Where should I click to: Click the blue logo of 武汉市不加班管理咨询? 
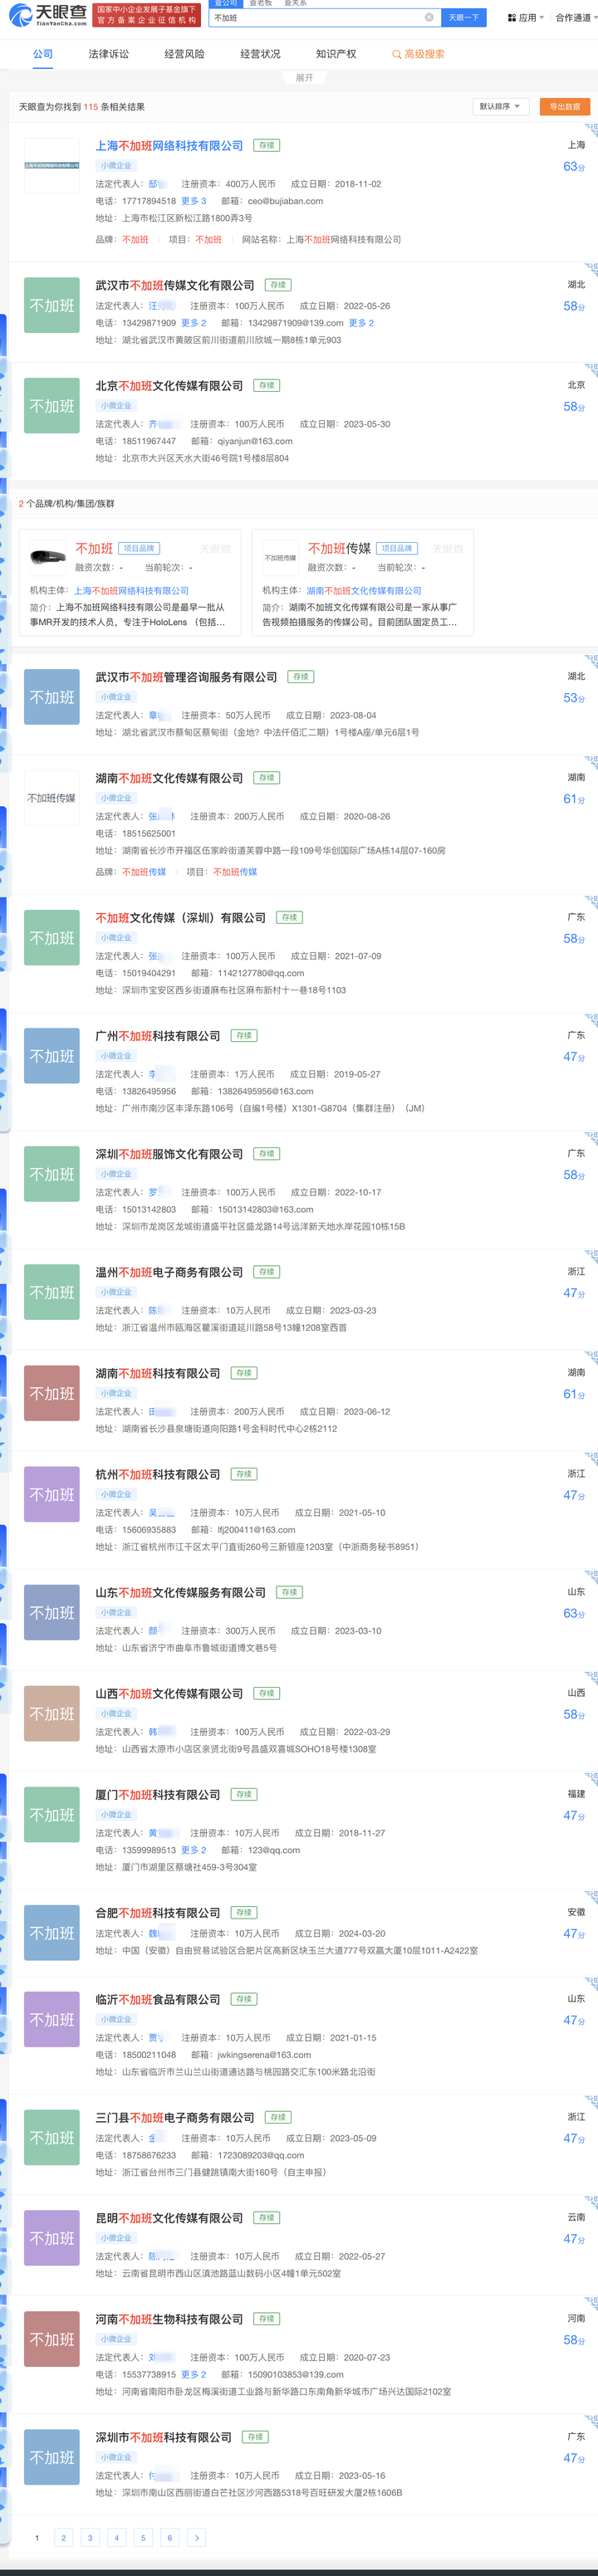(51, 697)
